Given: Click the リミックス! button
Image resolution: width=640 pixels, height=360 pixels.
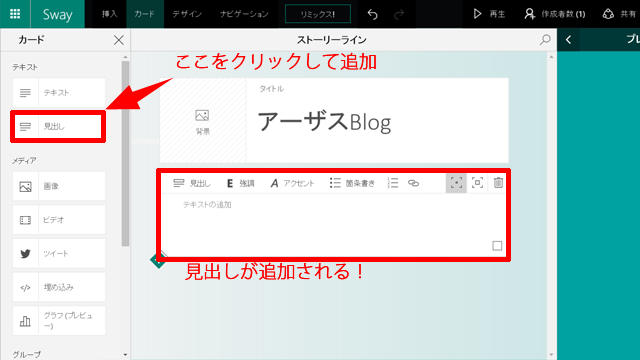Looking at the screenshot, I should [x=318, y=14].
